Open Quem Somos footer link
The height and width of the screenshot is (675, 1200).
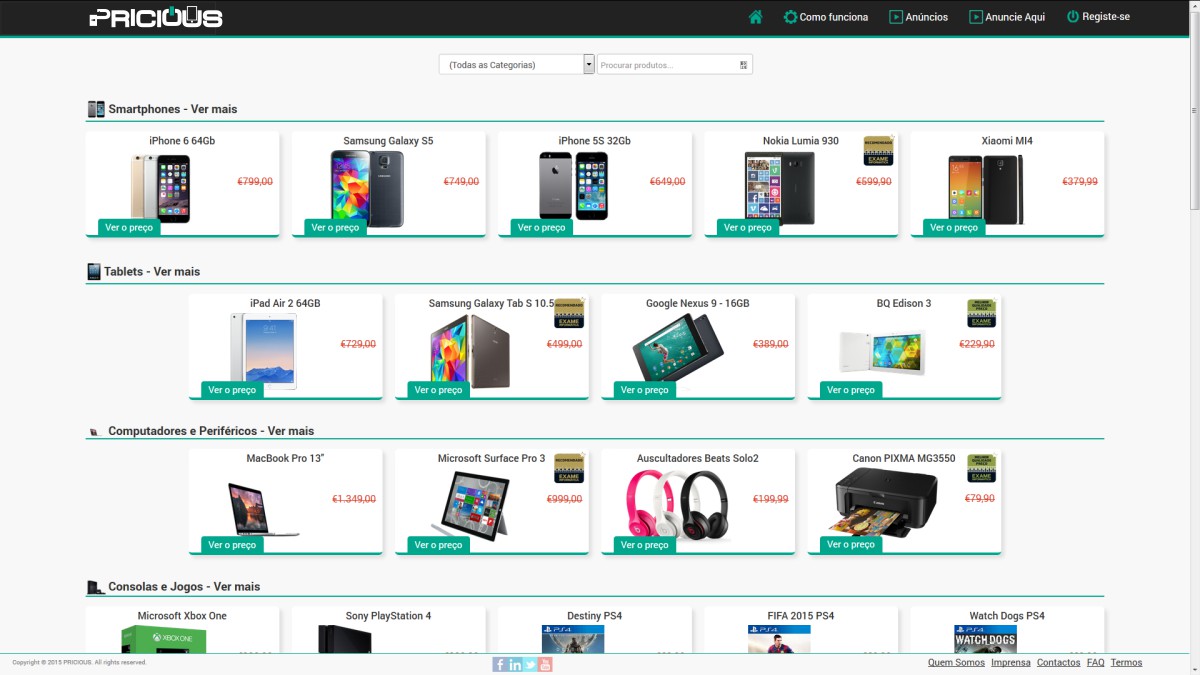pos(956,662)
